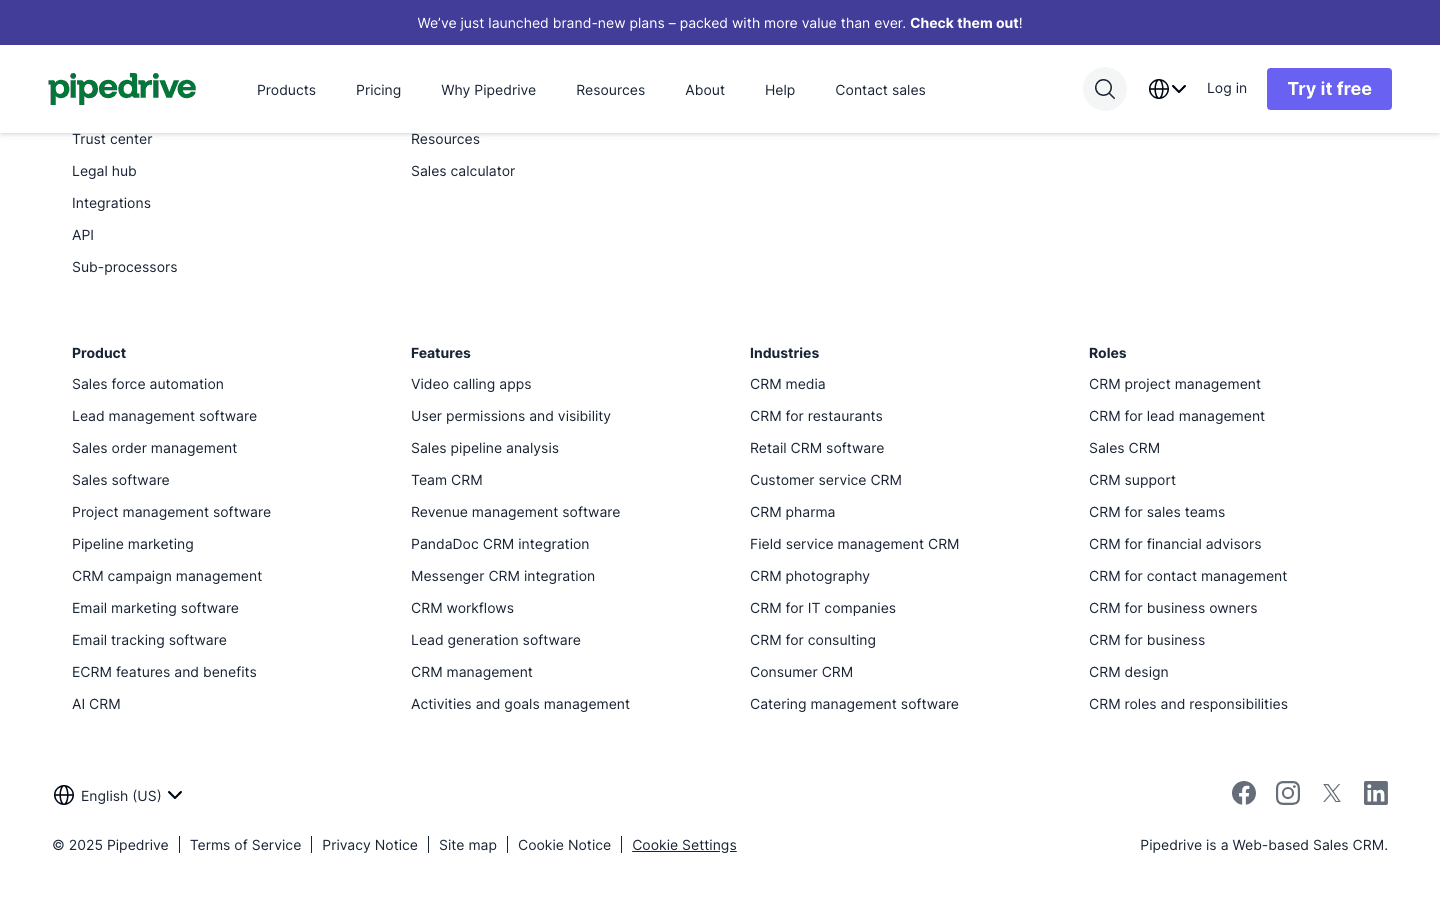
Task: Open CRM for restaurants link
Action: [816, 416]
